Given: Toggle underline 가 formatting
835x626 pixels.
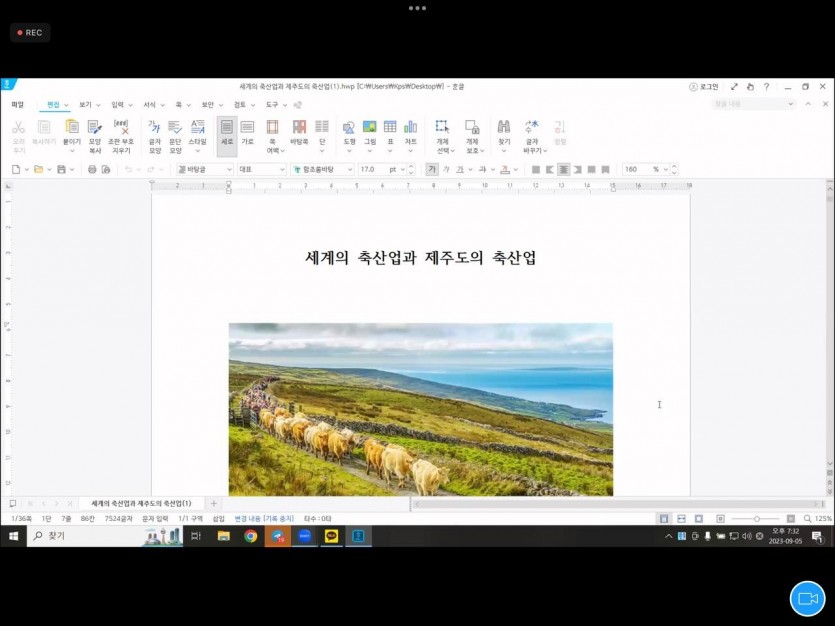Looking at the screenshot, I should pos(460,169).
